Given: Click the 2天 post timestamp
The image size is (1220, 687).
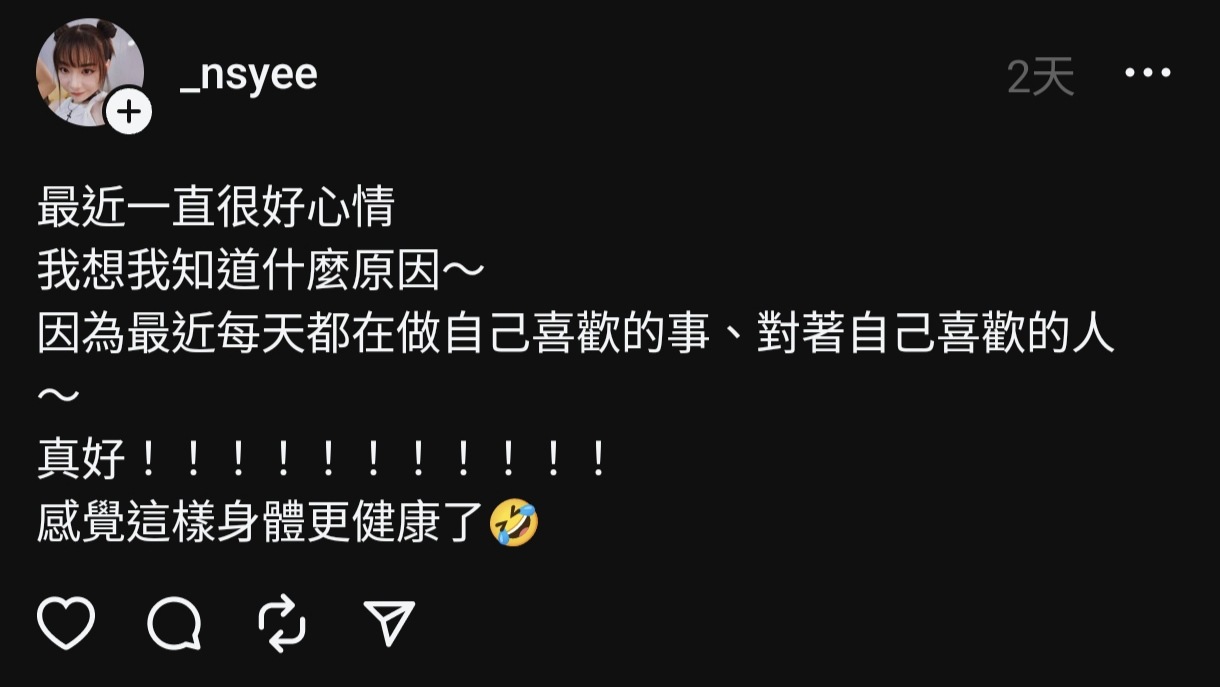Looking at the screenshot, I should (x=1040, y=76).
